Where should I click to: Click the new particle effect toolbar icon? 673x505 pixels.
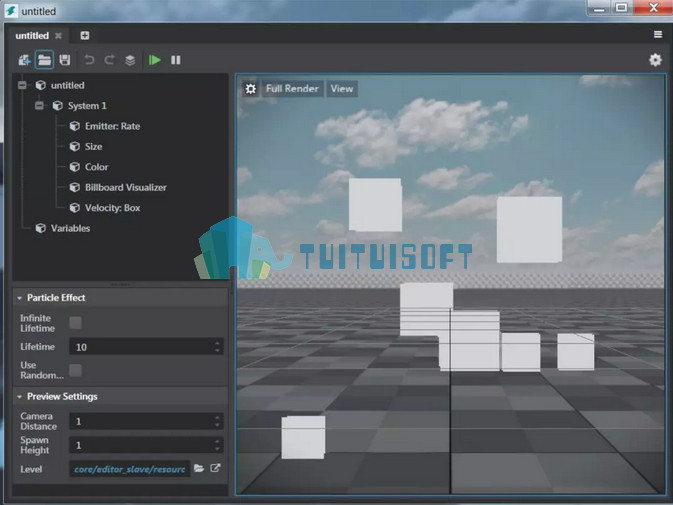[24, 60]
